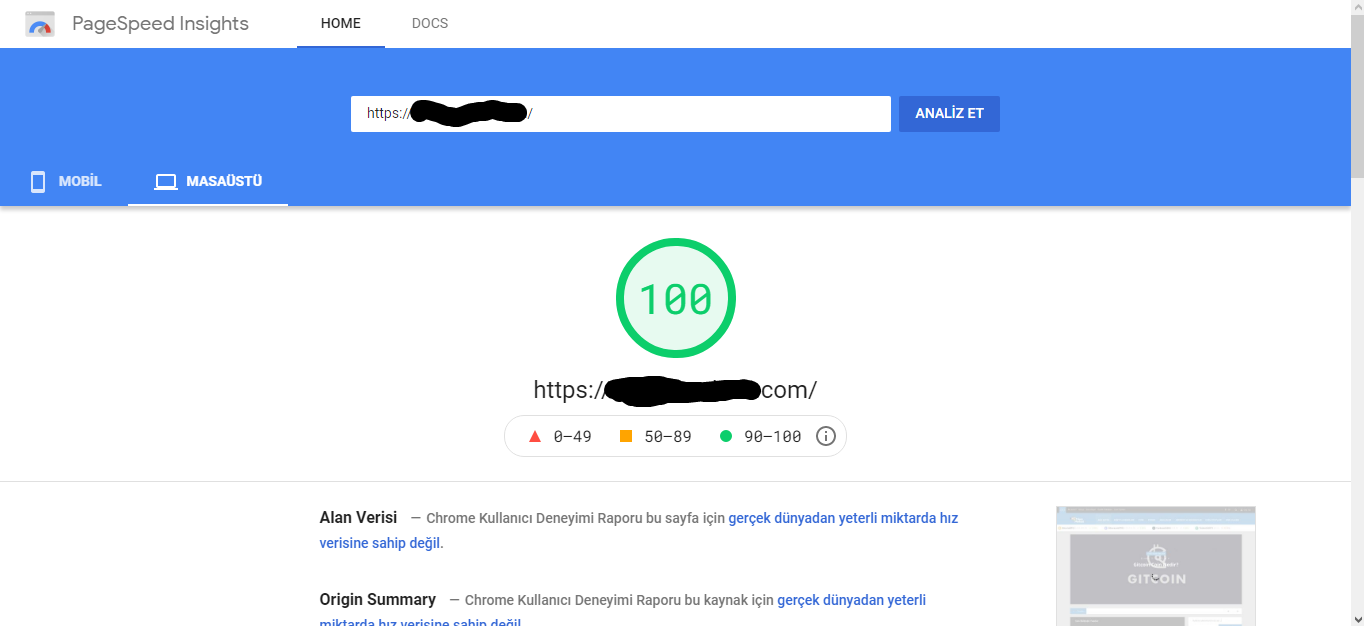
Task: Click the analyzed URL text below score
Action: (x=675, y=390)
